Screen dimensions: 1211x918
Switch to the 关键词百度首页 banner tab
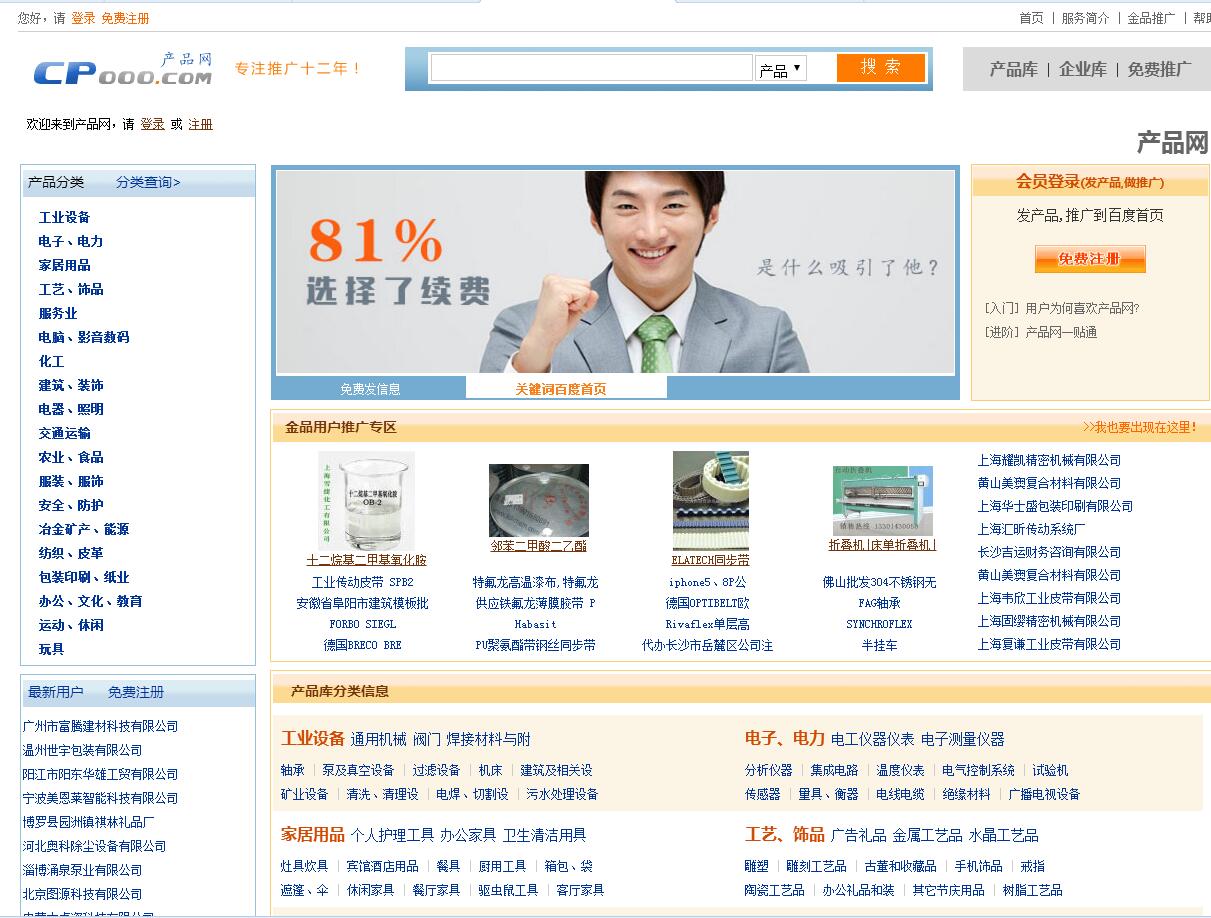[x=561, y=389]
